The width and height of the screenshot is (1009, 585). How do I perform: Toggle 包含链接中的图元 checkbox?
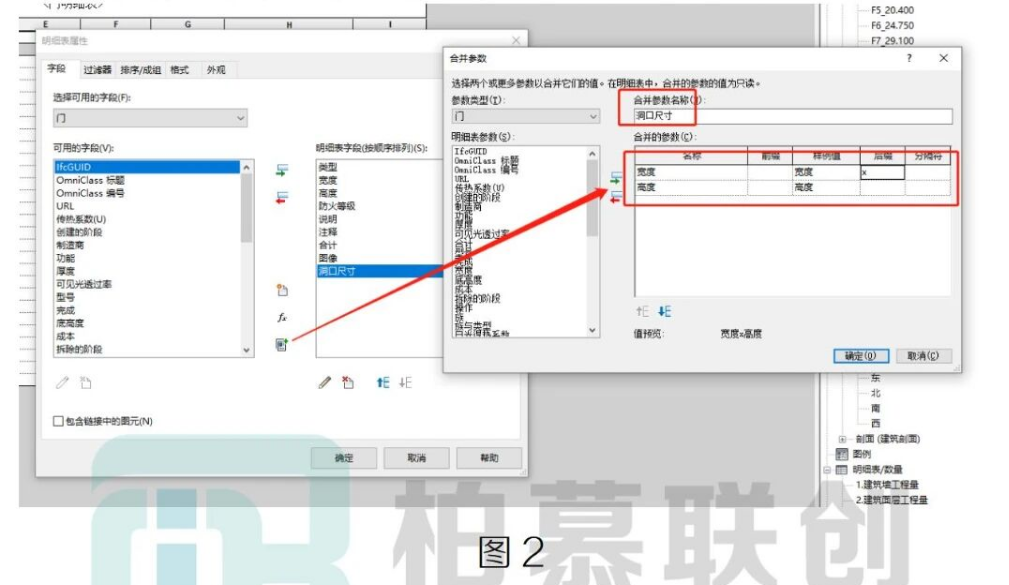click(x=58, y=421)
